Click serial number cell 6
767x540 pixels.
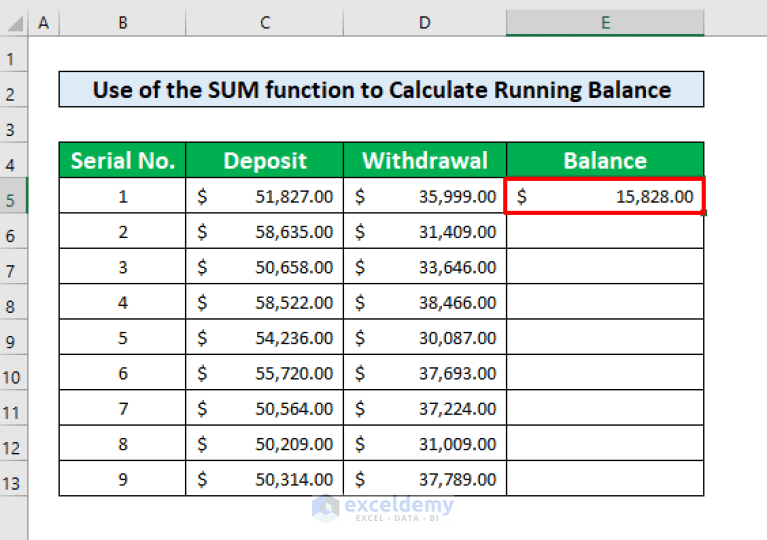[122, 373]
